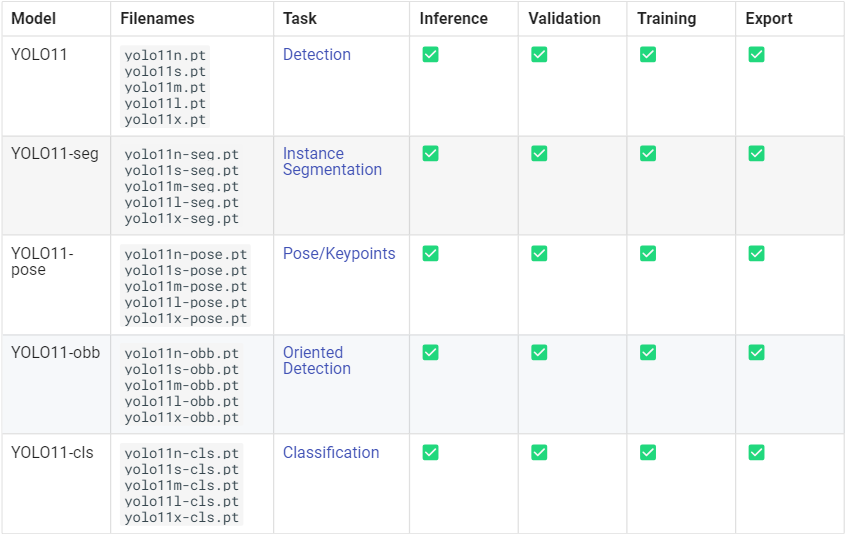Image resolution: width=845 pixels, height=534 pixels.
Task: Click YOLO11-obb Validation checkmark
Action: pos(539,352)
